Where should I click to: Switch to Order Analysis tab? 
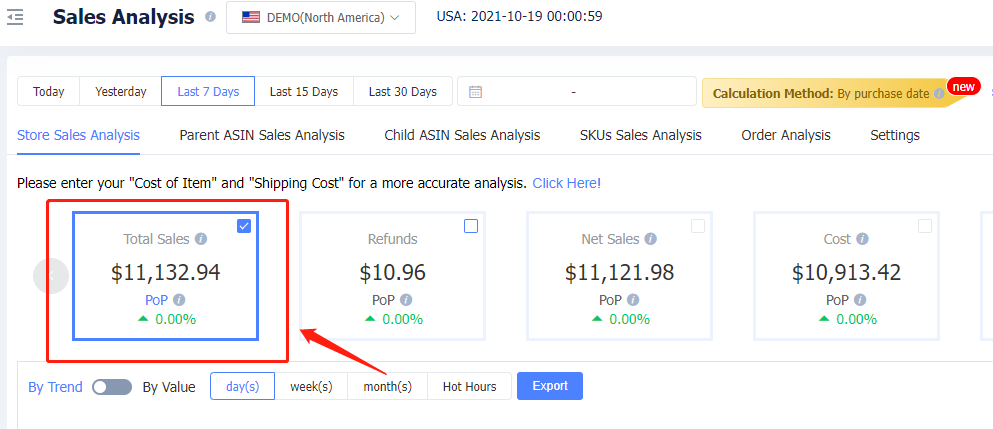pos(786,135)
